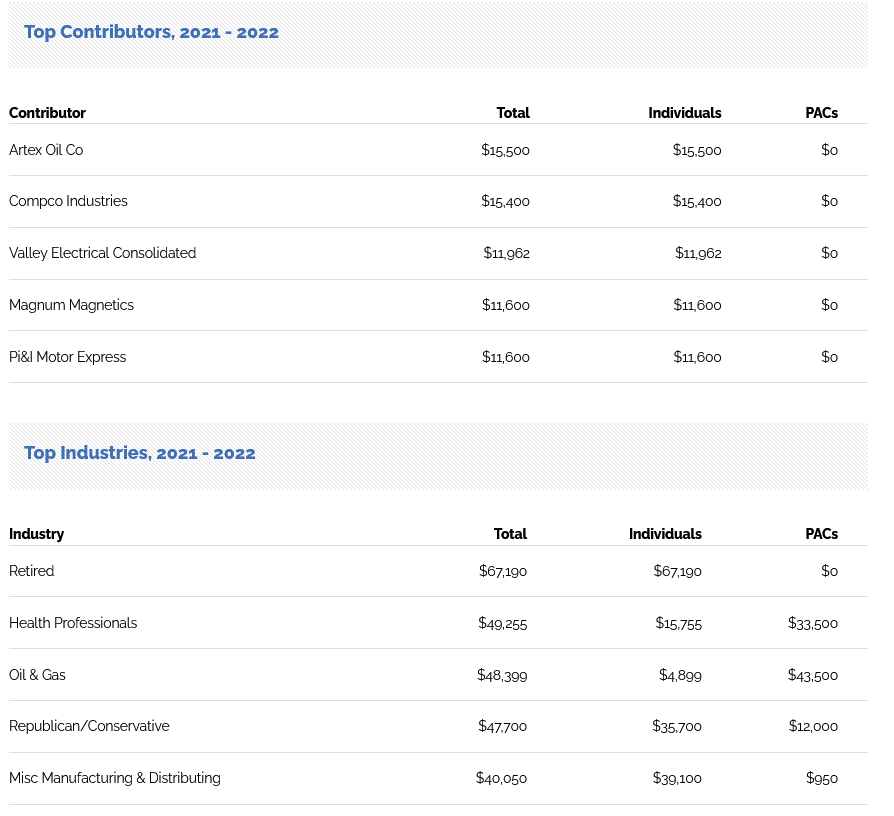Select the "Pi&I Motor Express" contributor name
Image resolution: width=894 pixels, height=816 pixels.
68,357
